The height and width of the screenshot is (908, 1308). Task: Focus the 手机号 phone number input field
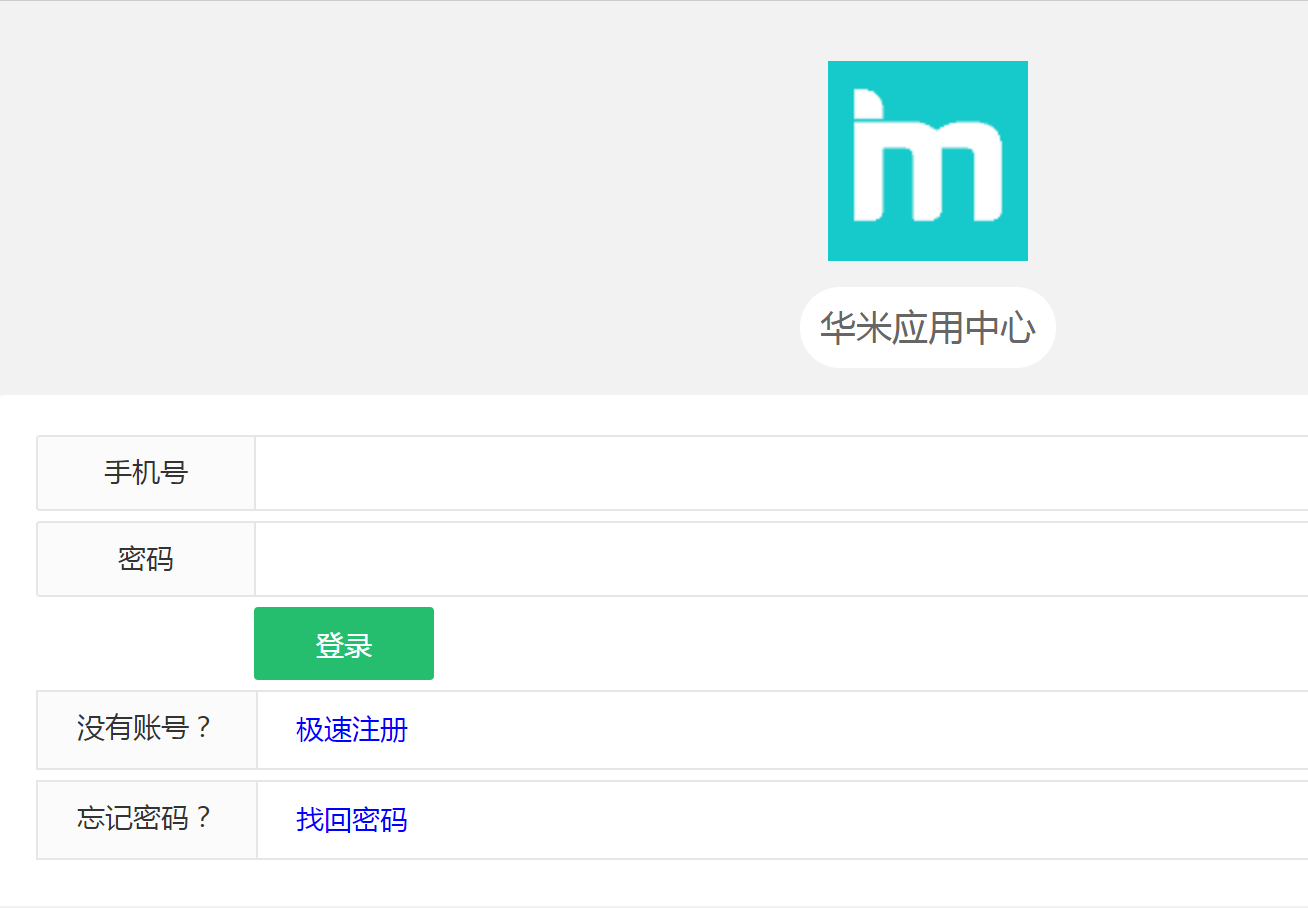point(782,473)
